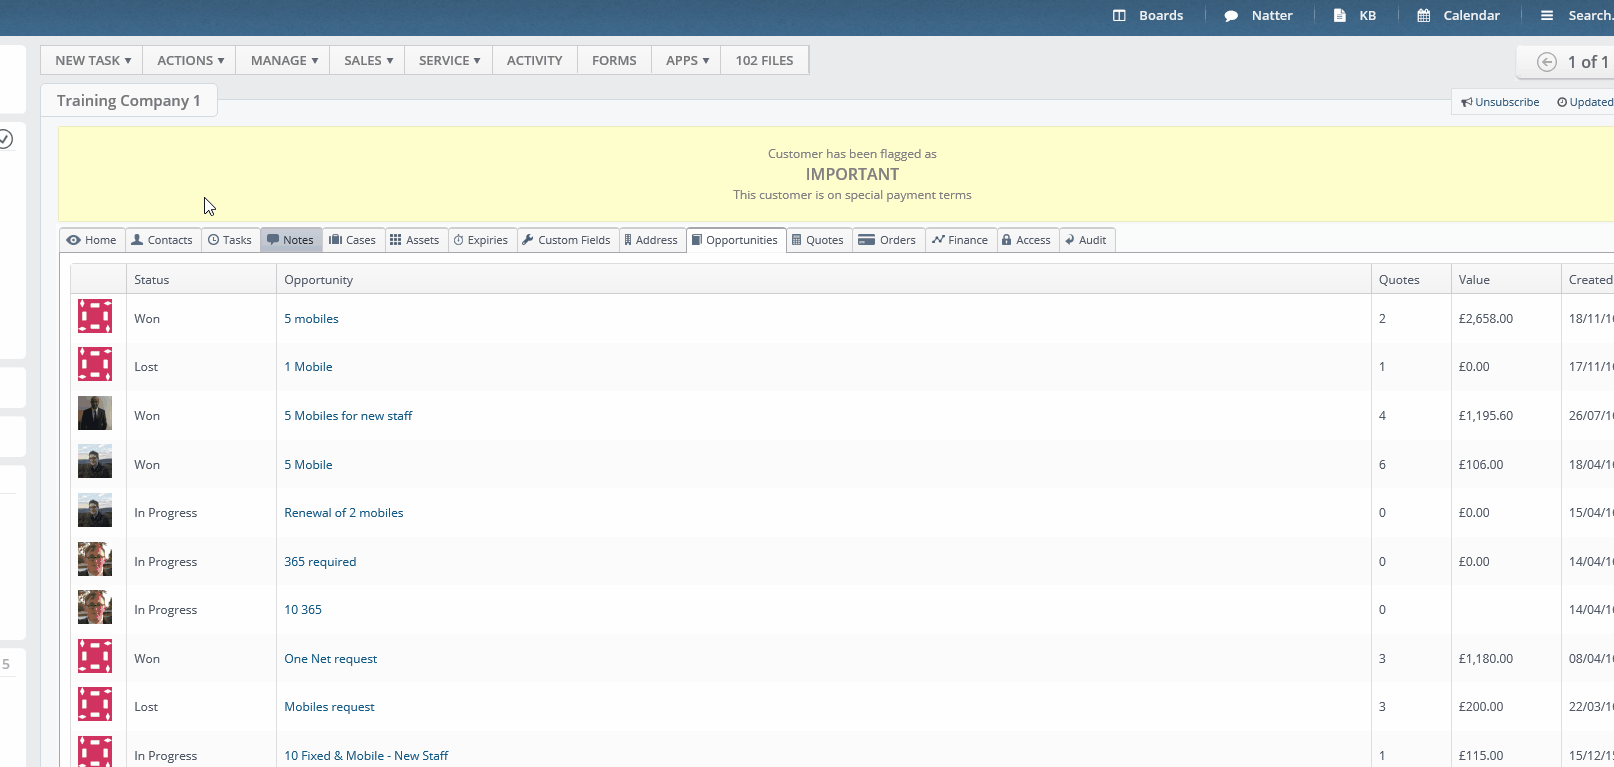Click the £2,658.00 value cell
Screen dimensions: 1614x767
1486,319
